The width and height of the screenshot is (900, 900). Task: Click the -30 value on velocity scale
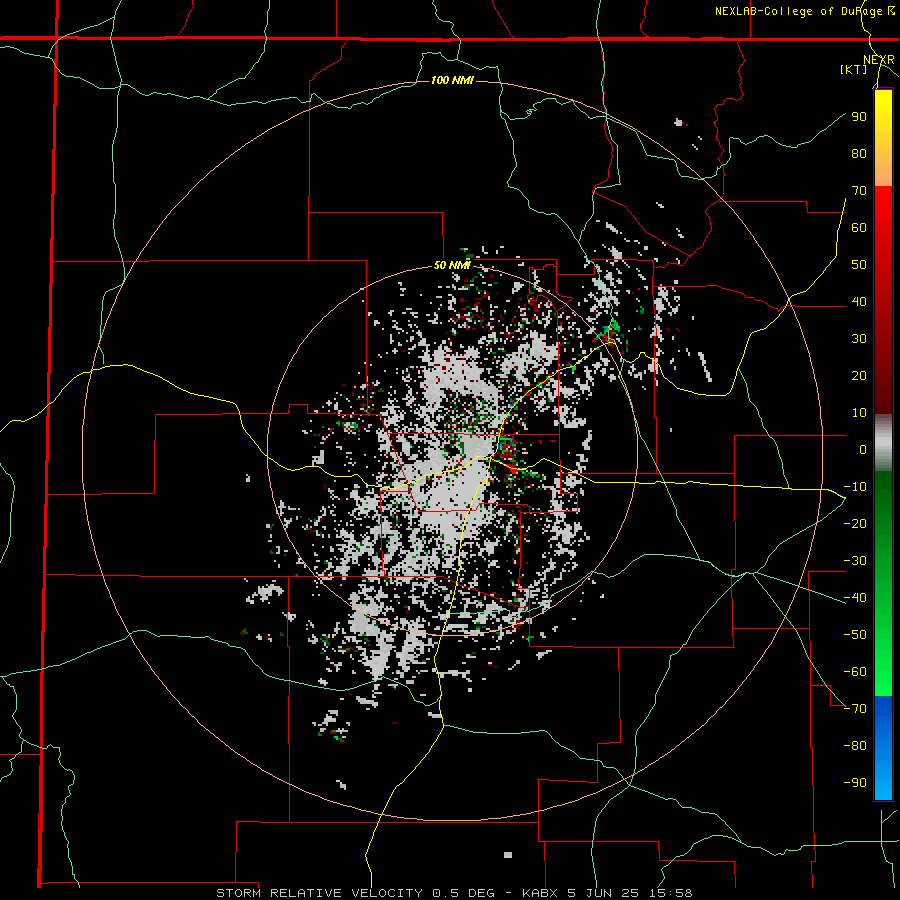point(855,561)
